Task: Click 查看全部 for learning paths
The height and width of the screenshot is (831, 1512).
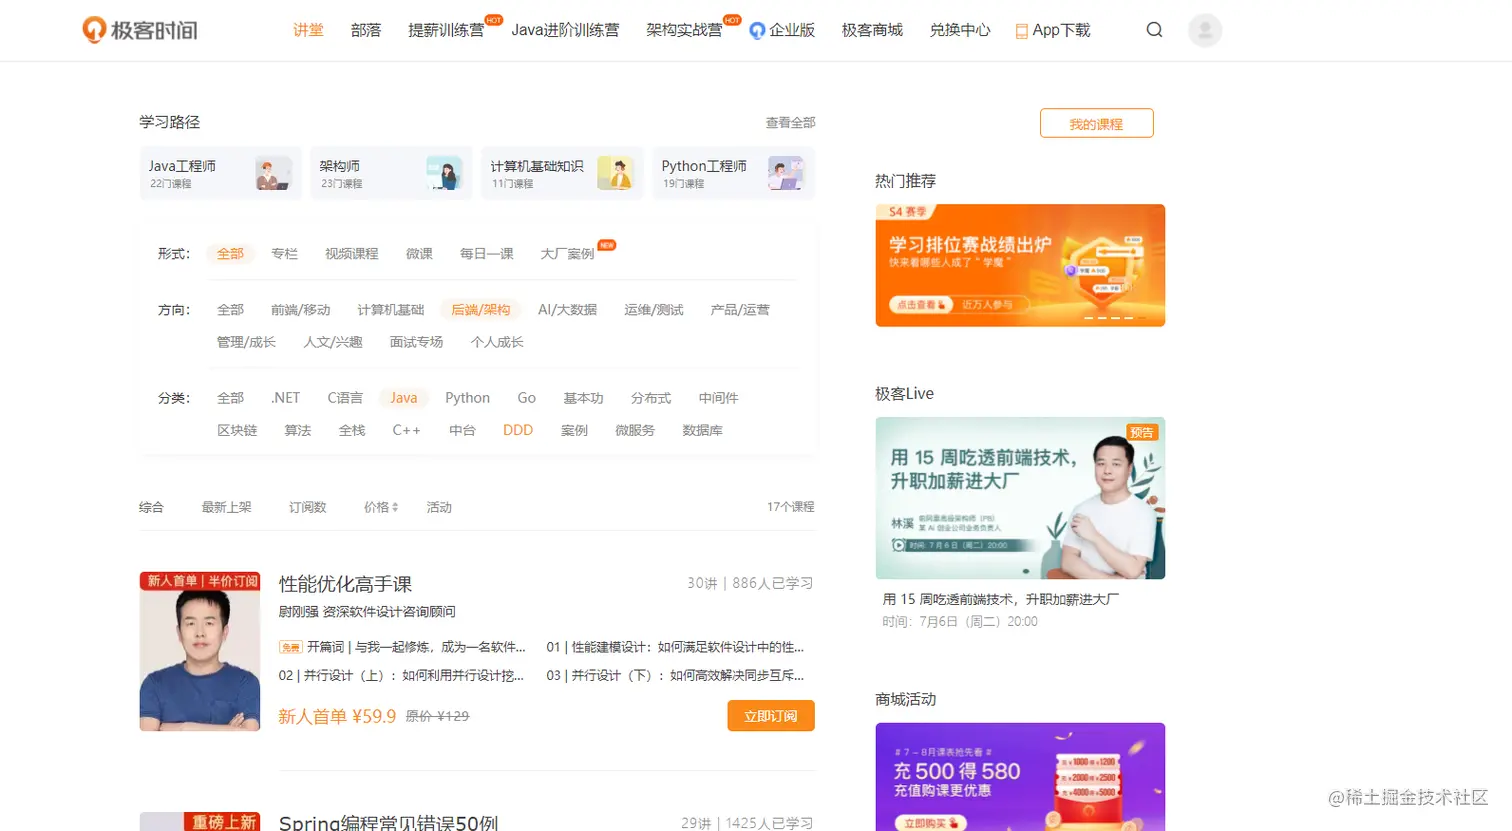Action: (x=790, y=122)
